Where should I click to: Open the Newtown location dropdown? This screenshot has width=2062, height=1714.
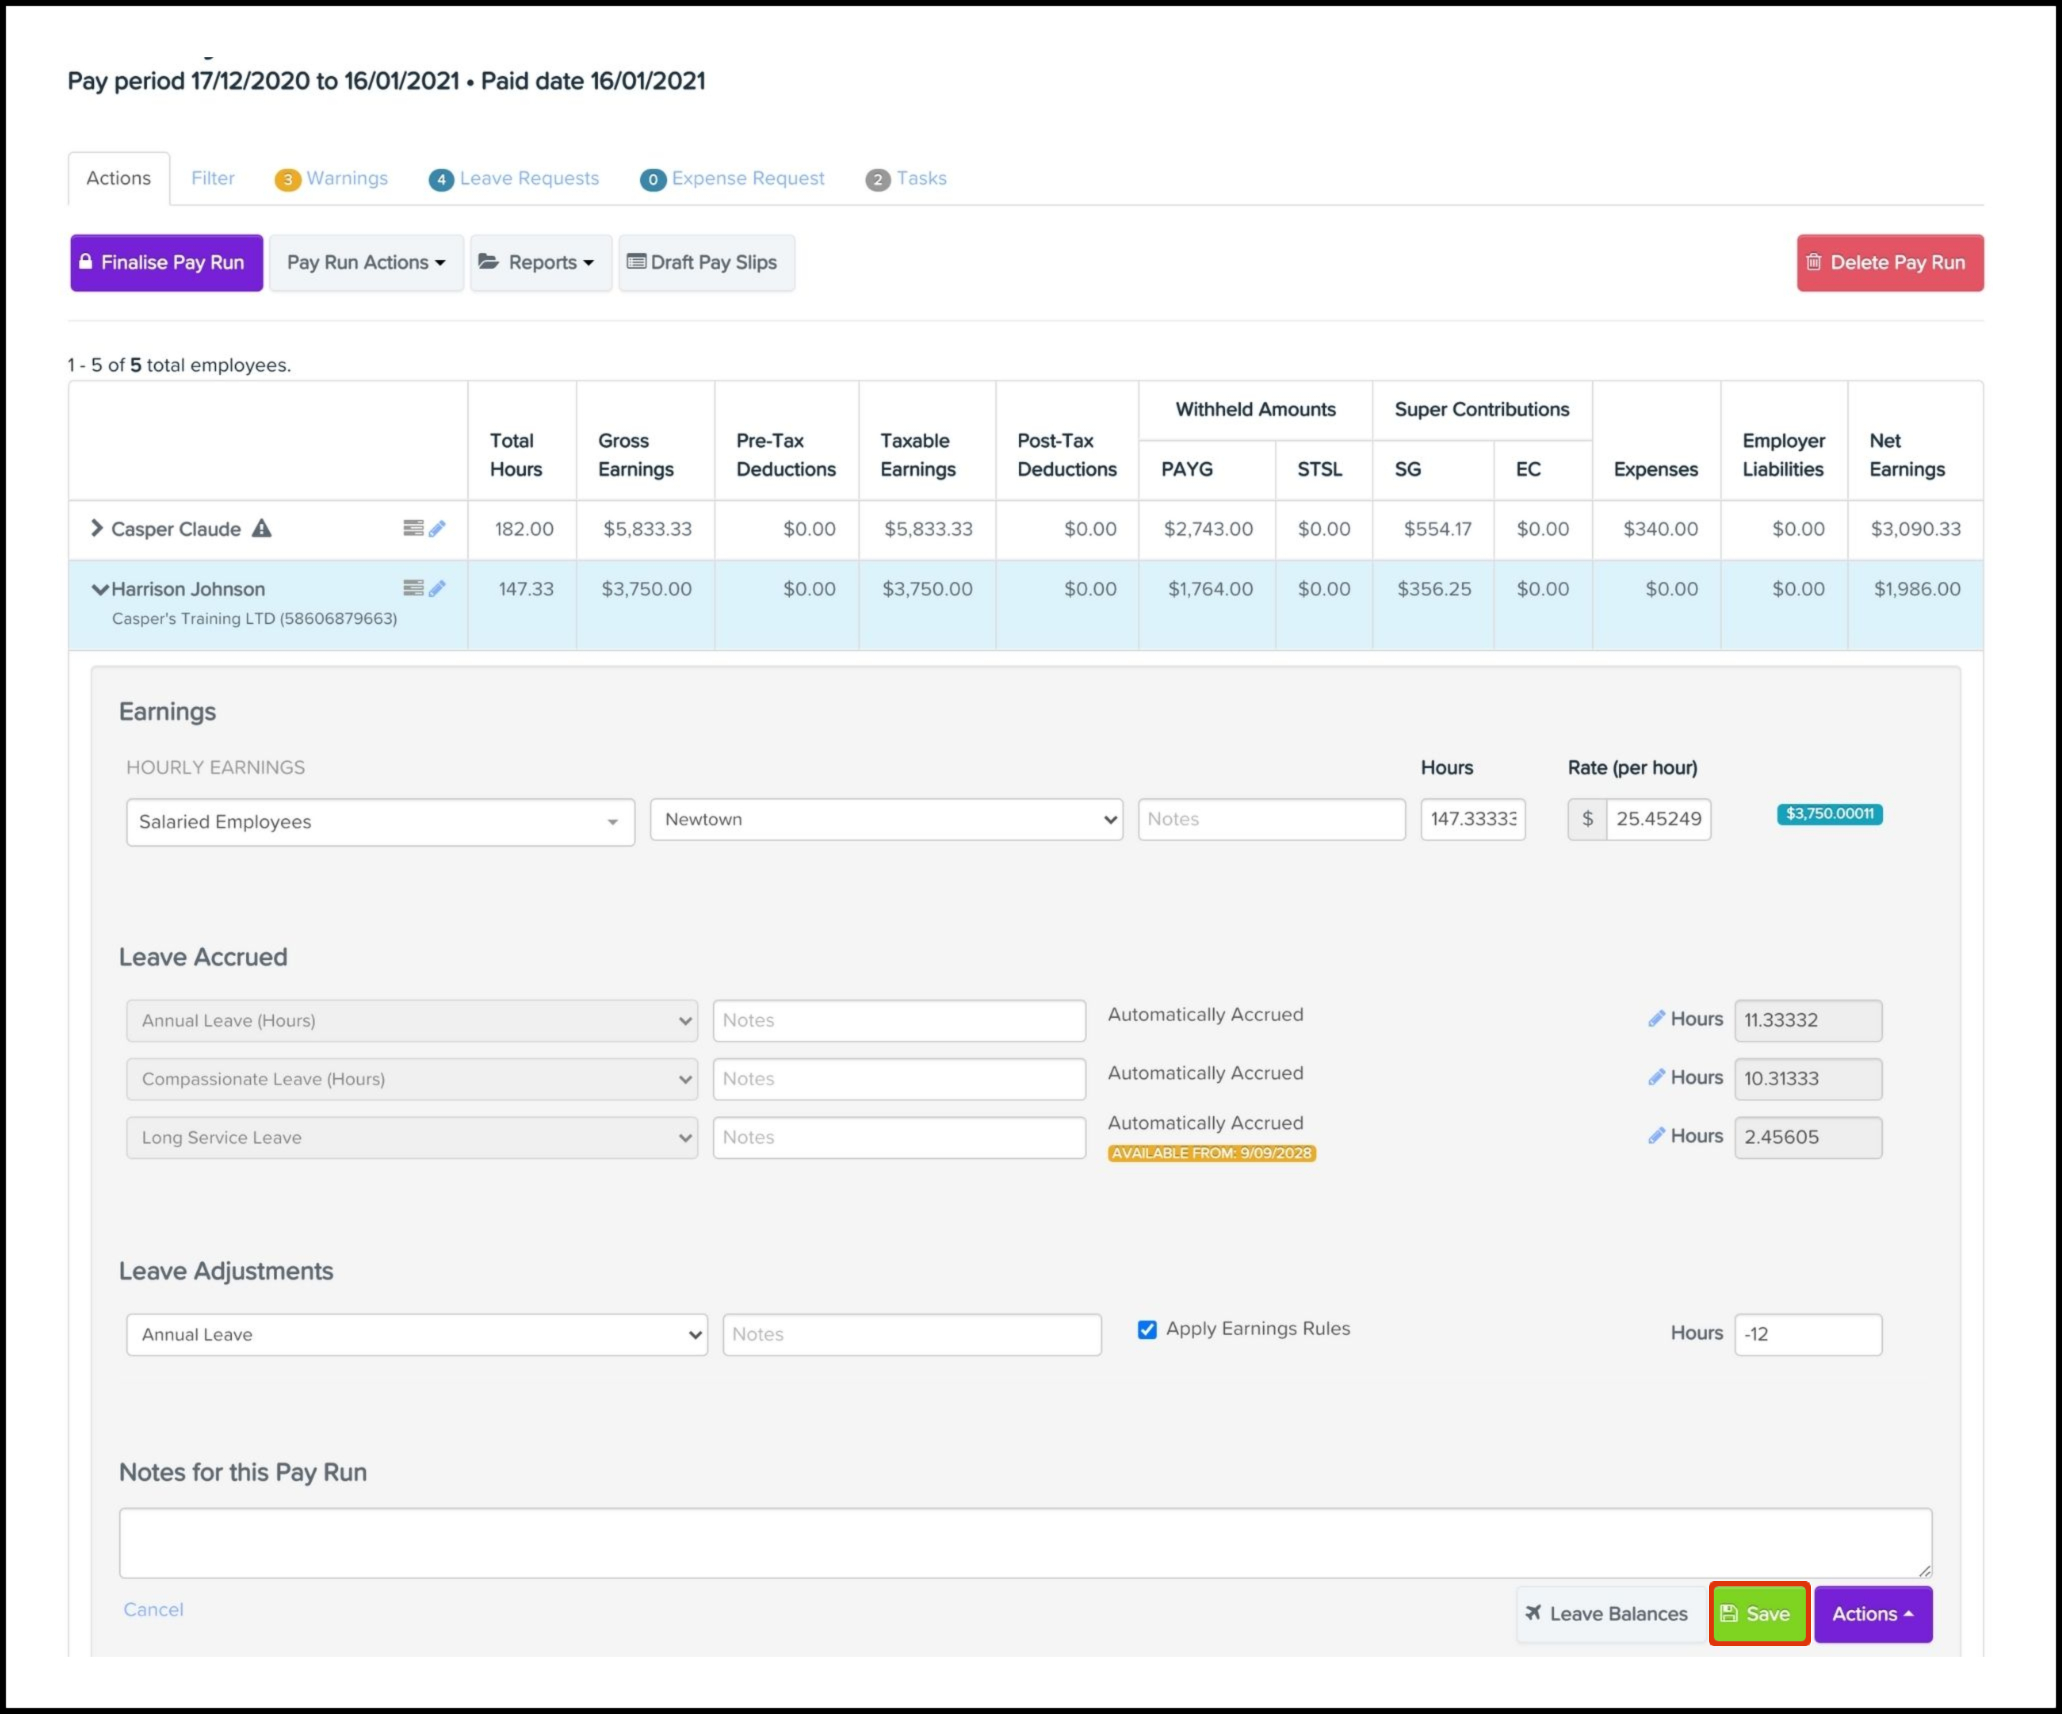886,819
